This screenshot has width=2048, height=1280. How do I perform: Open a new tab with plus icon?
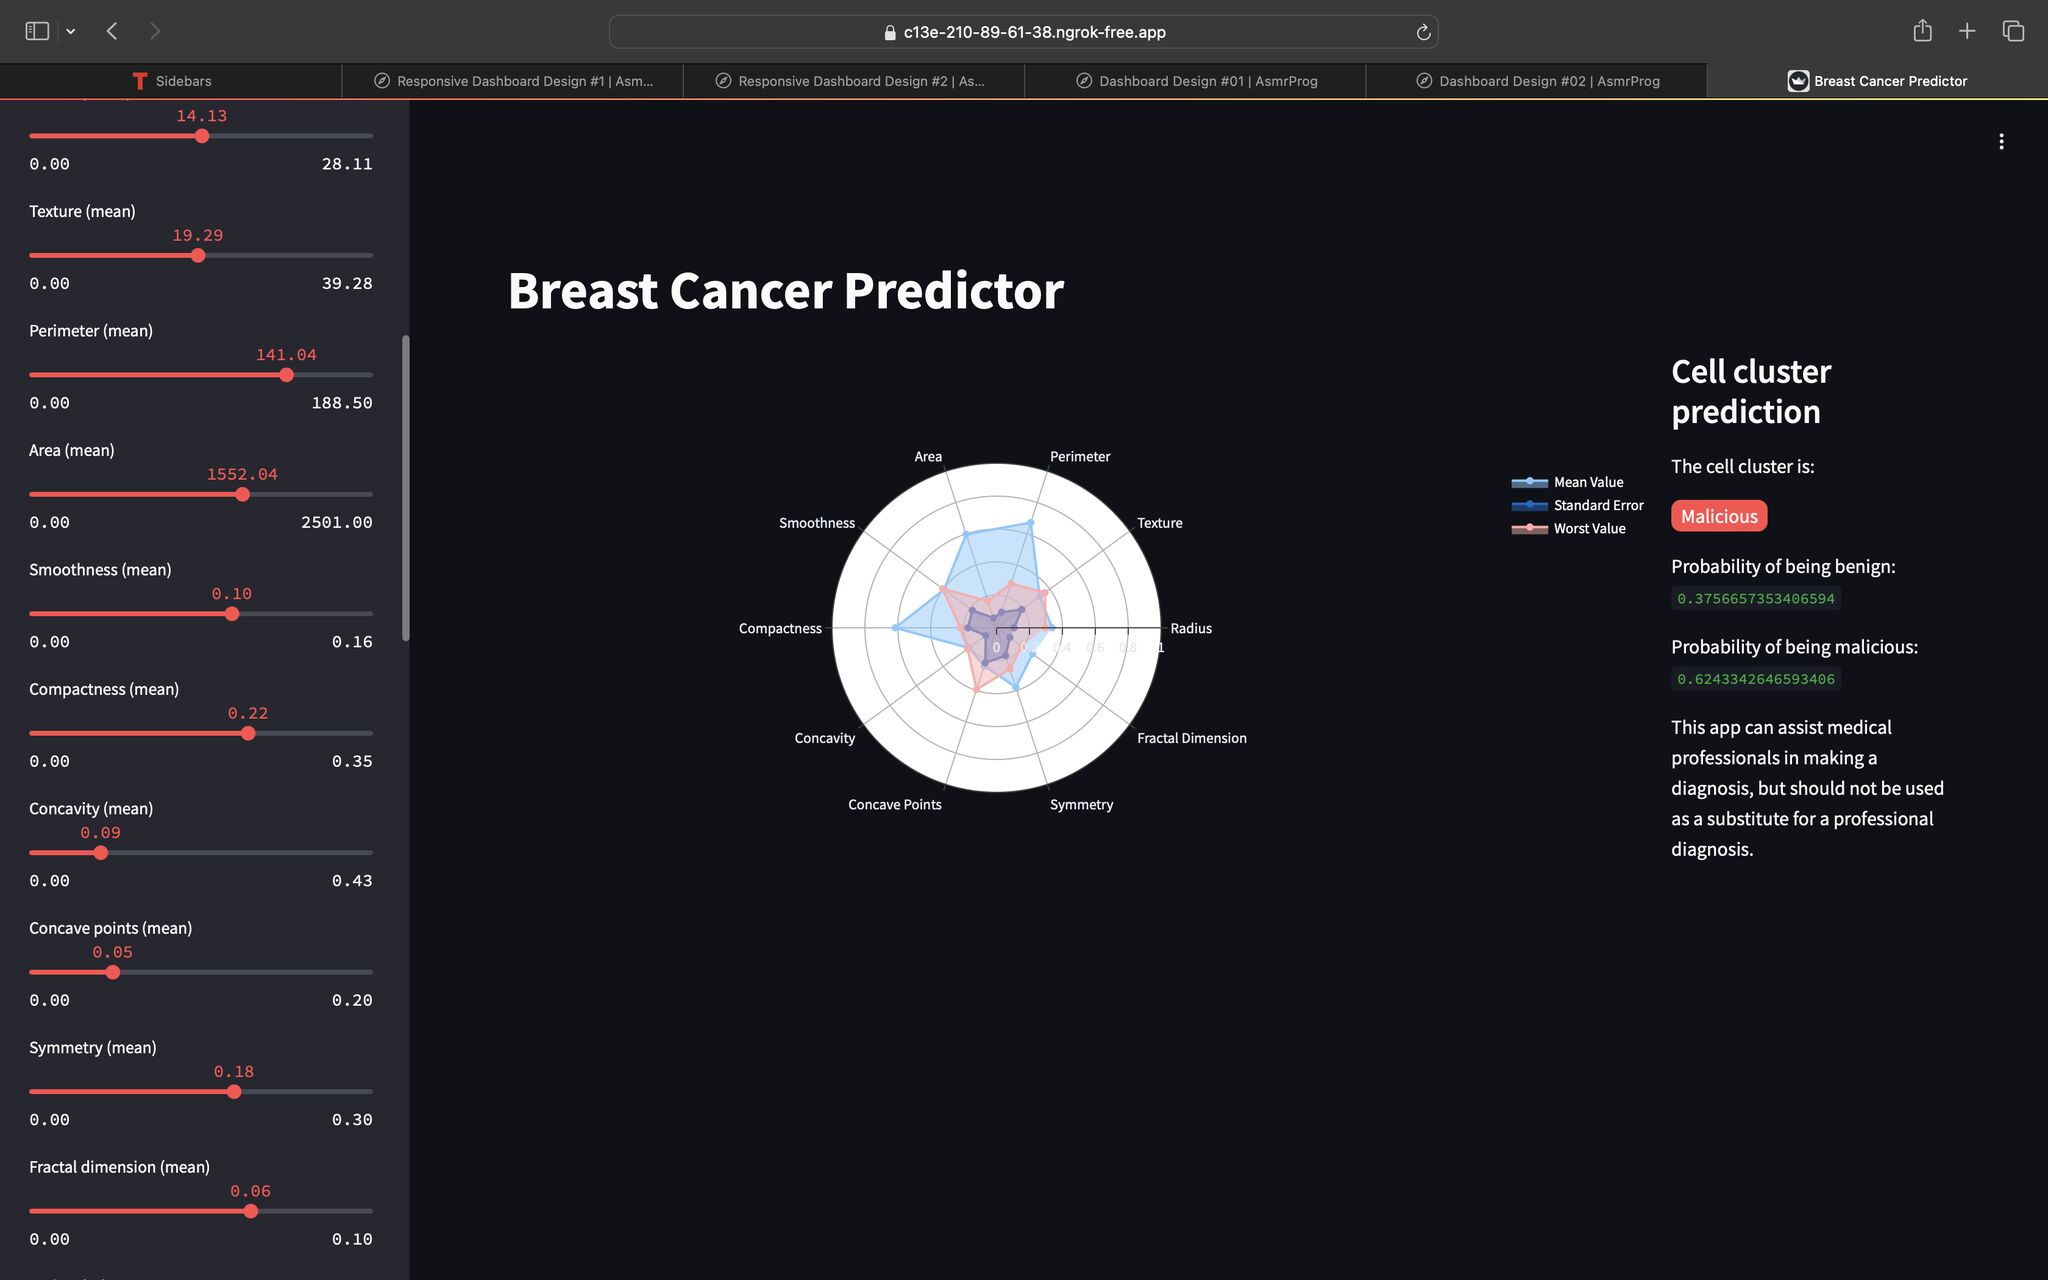coord(1966,31)
